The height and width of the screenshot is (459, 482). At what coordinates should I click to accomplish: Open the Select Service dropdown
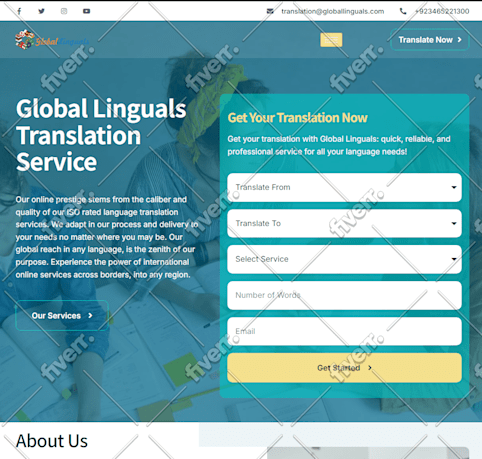tap(344, 259)
